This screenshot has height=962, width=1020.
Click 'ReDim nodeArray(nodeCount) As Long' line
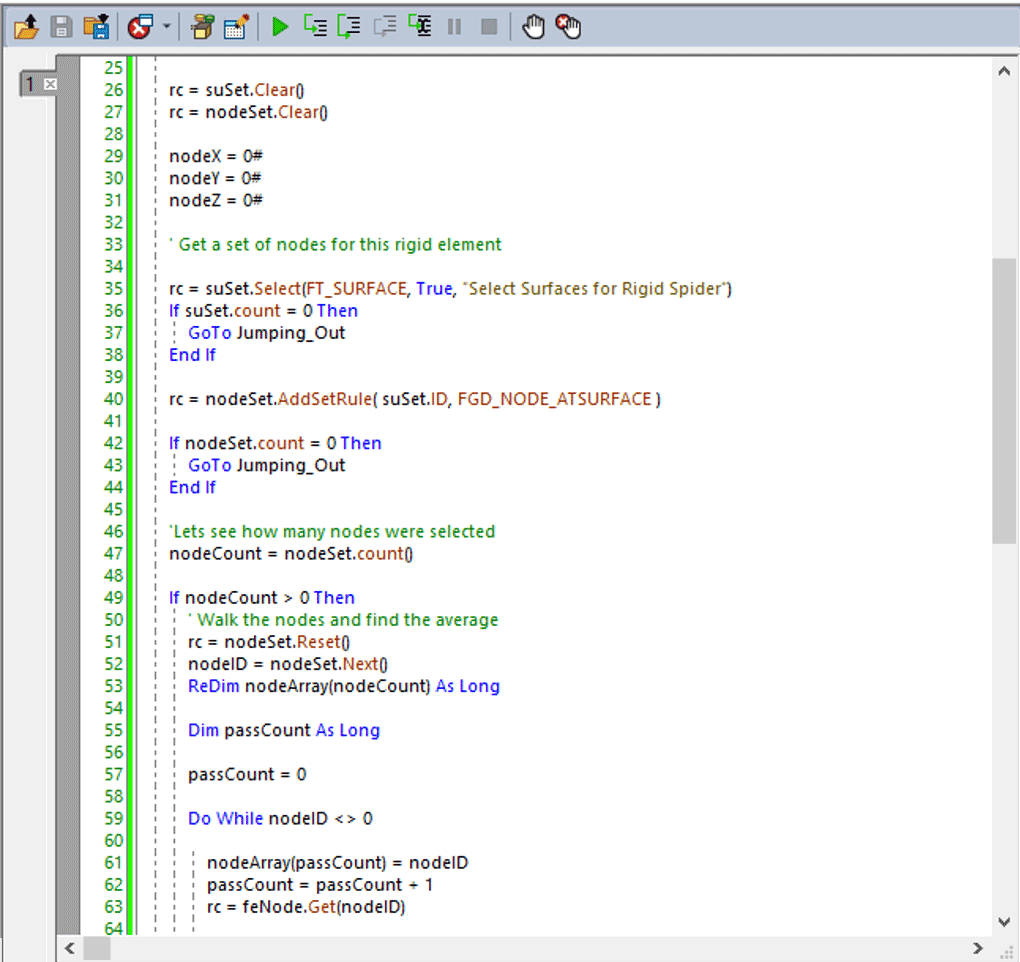tap(343, 686)
